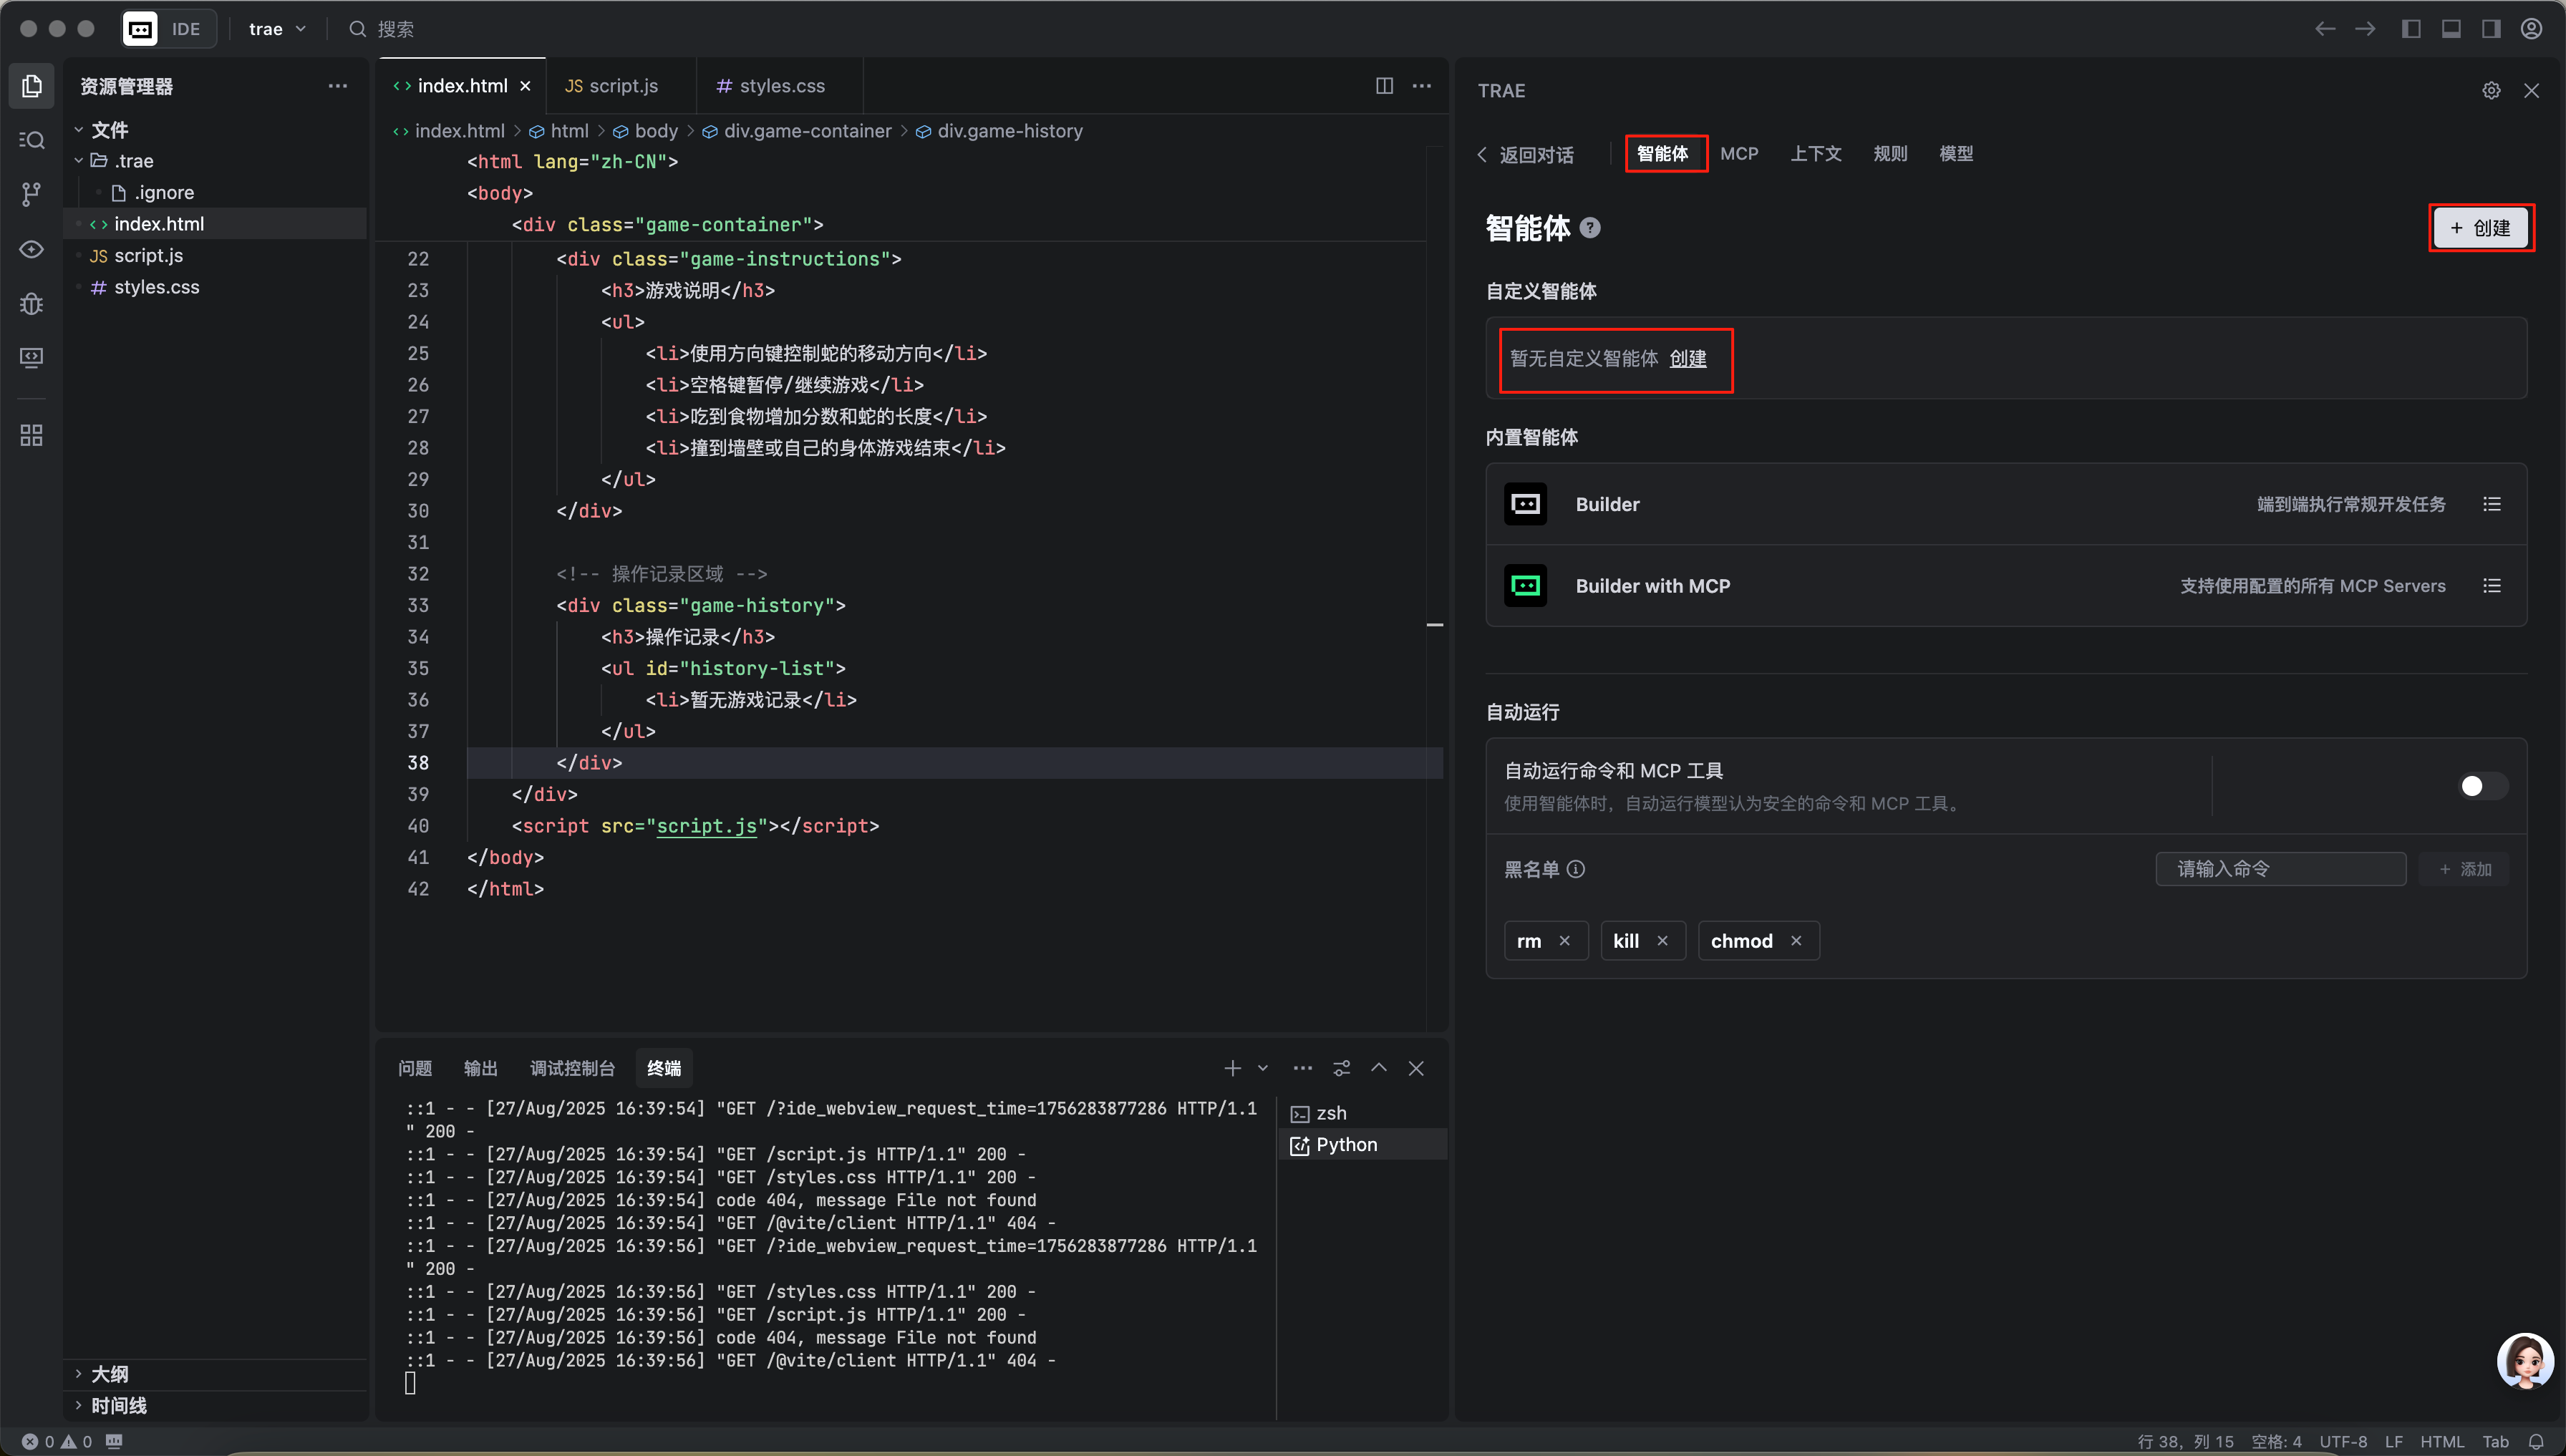2566x1456 pixels.
Task: Open the 输出 panel tab
Action: 481,1068
